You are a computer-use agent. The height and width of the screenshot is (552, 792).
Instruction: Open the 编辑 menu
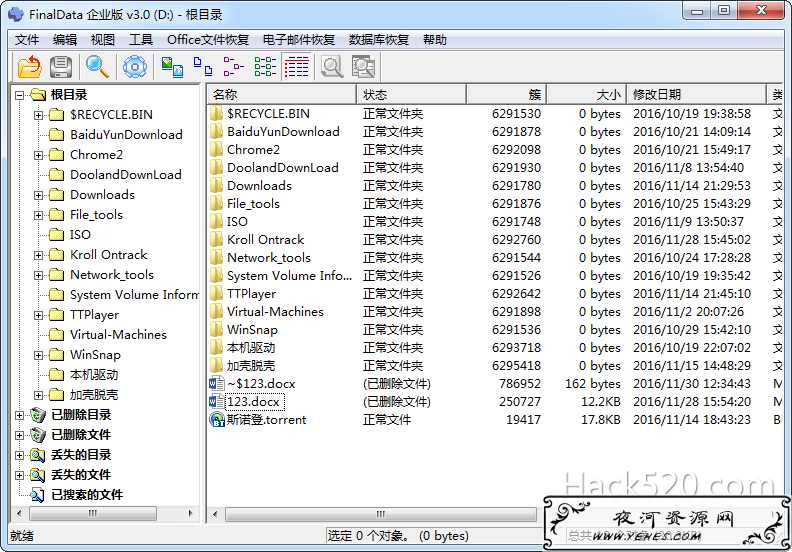(x=65, y=39)
